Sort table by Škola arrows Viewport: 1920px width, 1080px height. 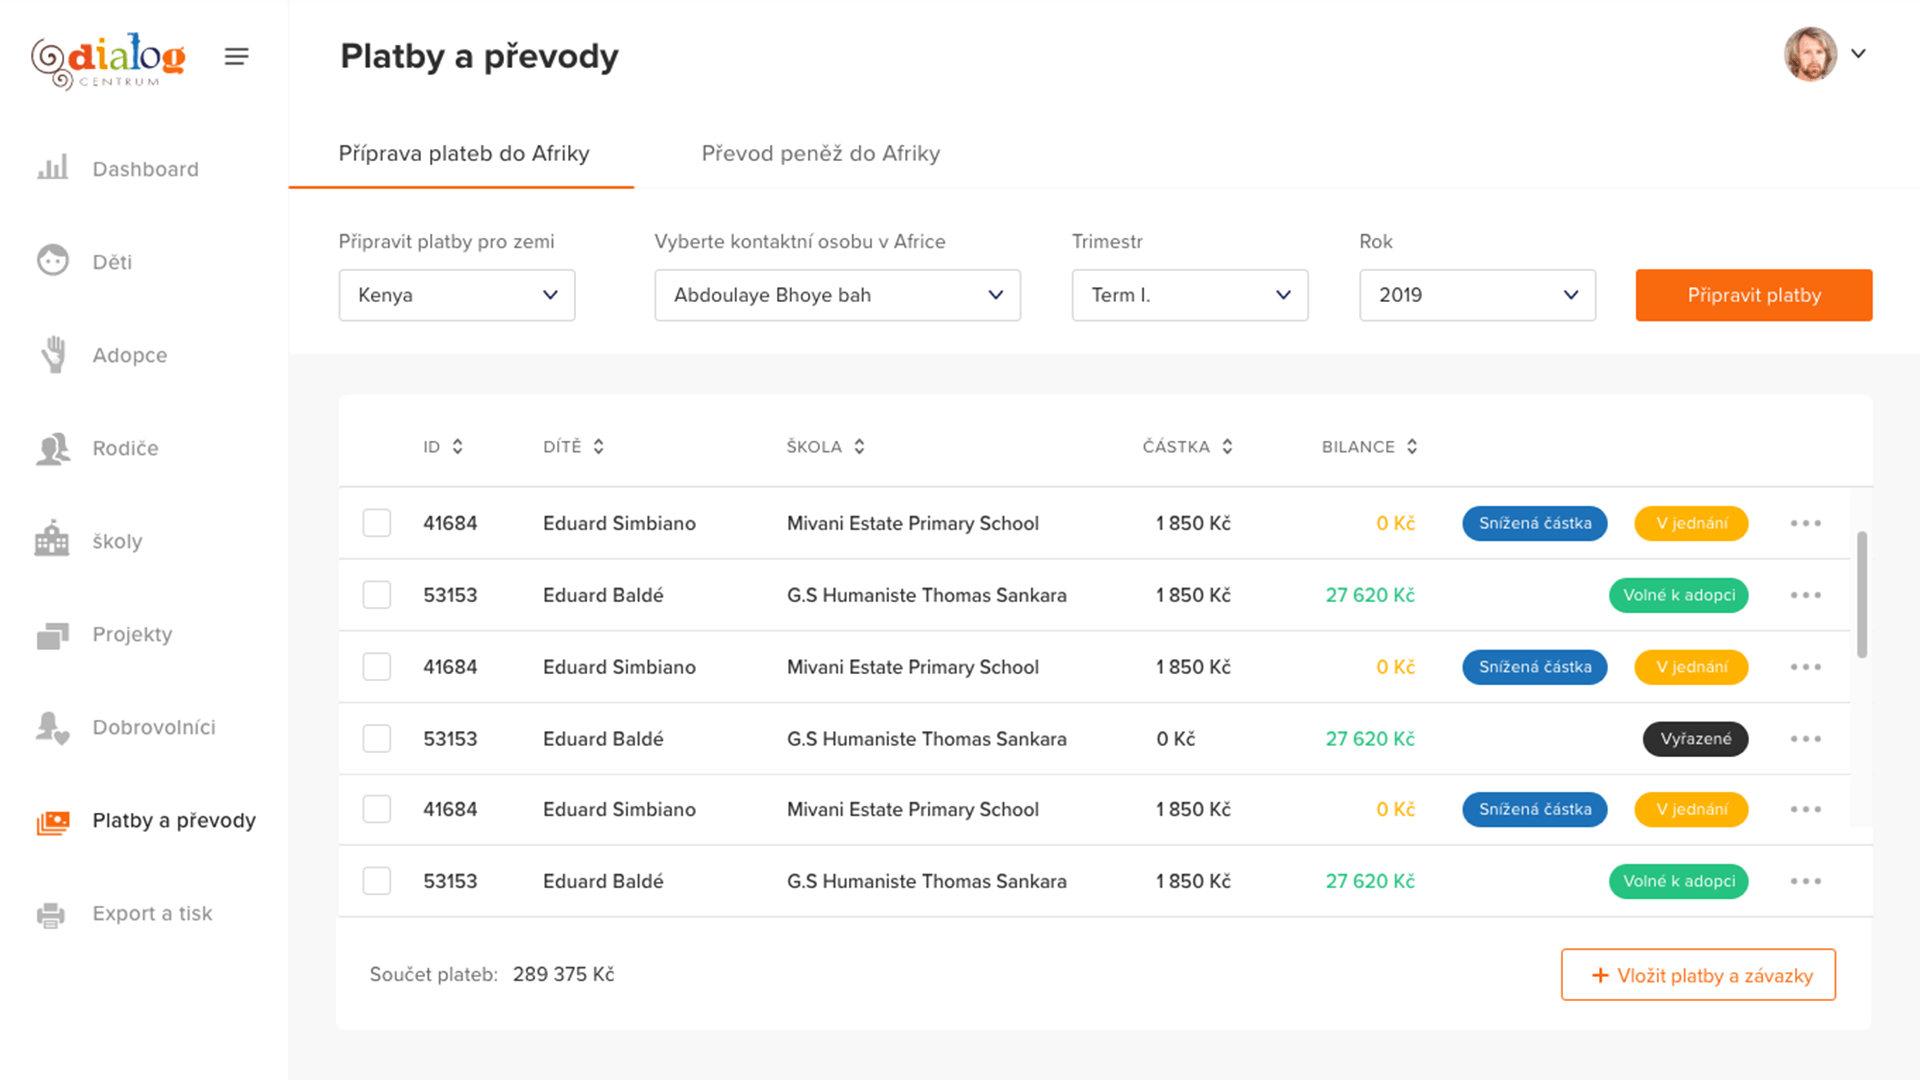(859, 447)
